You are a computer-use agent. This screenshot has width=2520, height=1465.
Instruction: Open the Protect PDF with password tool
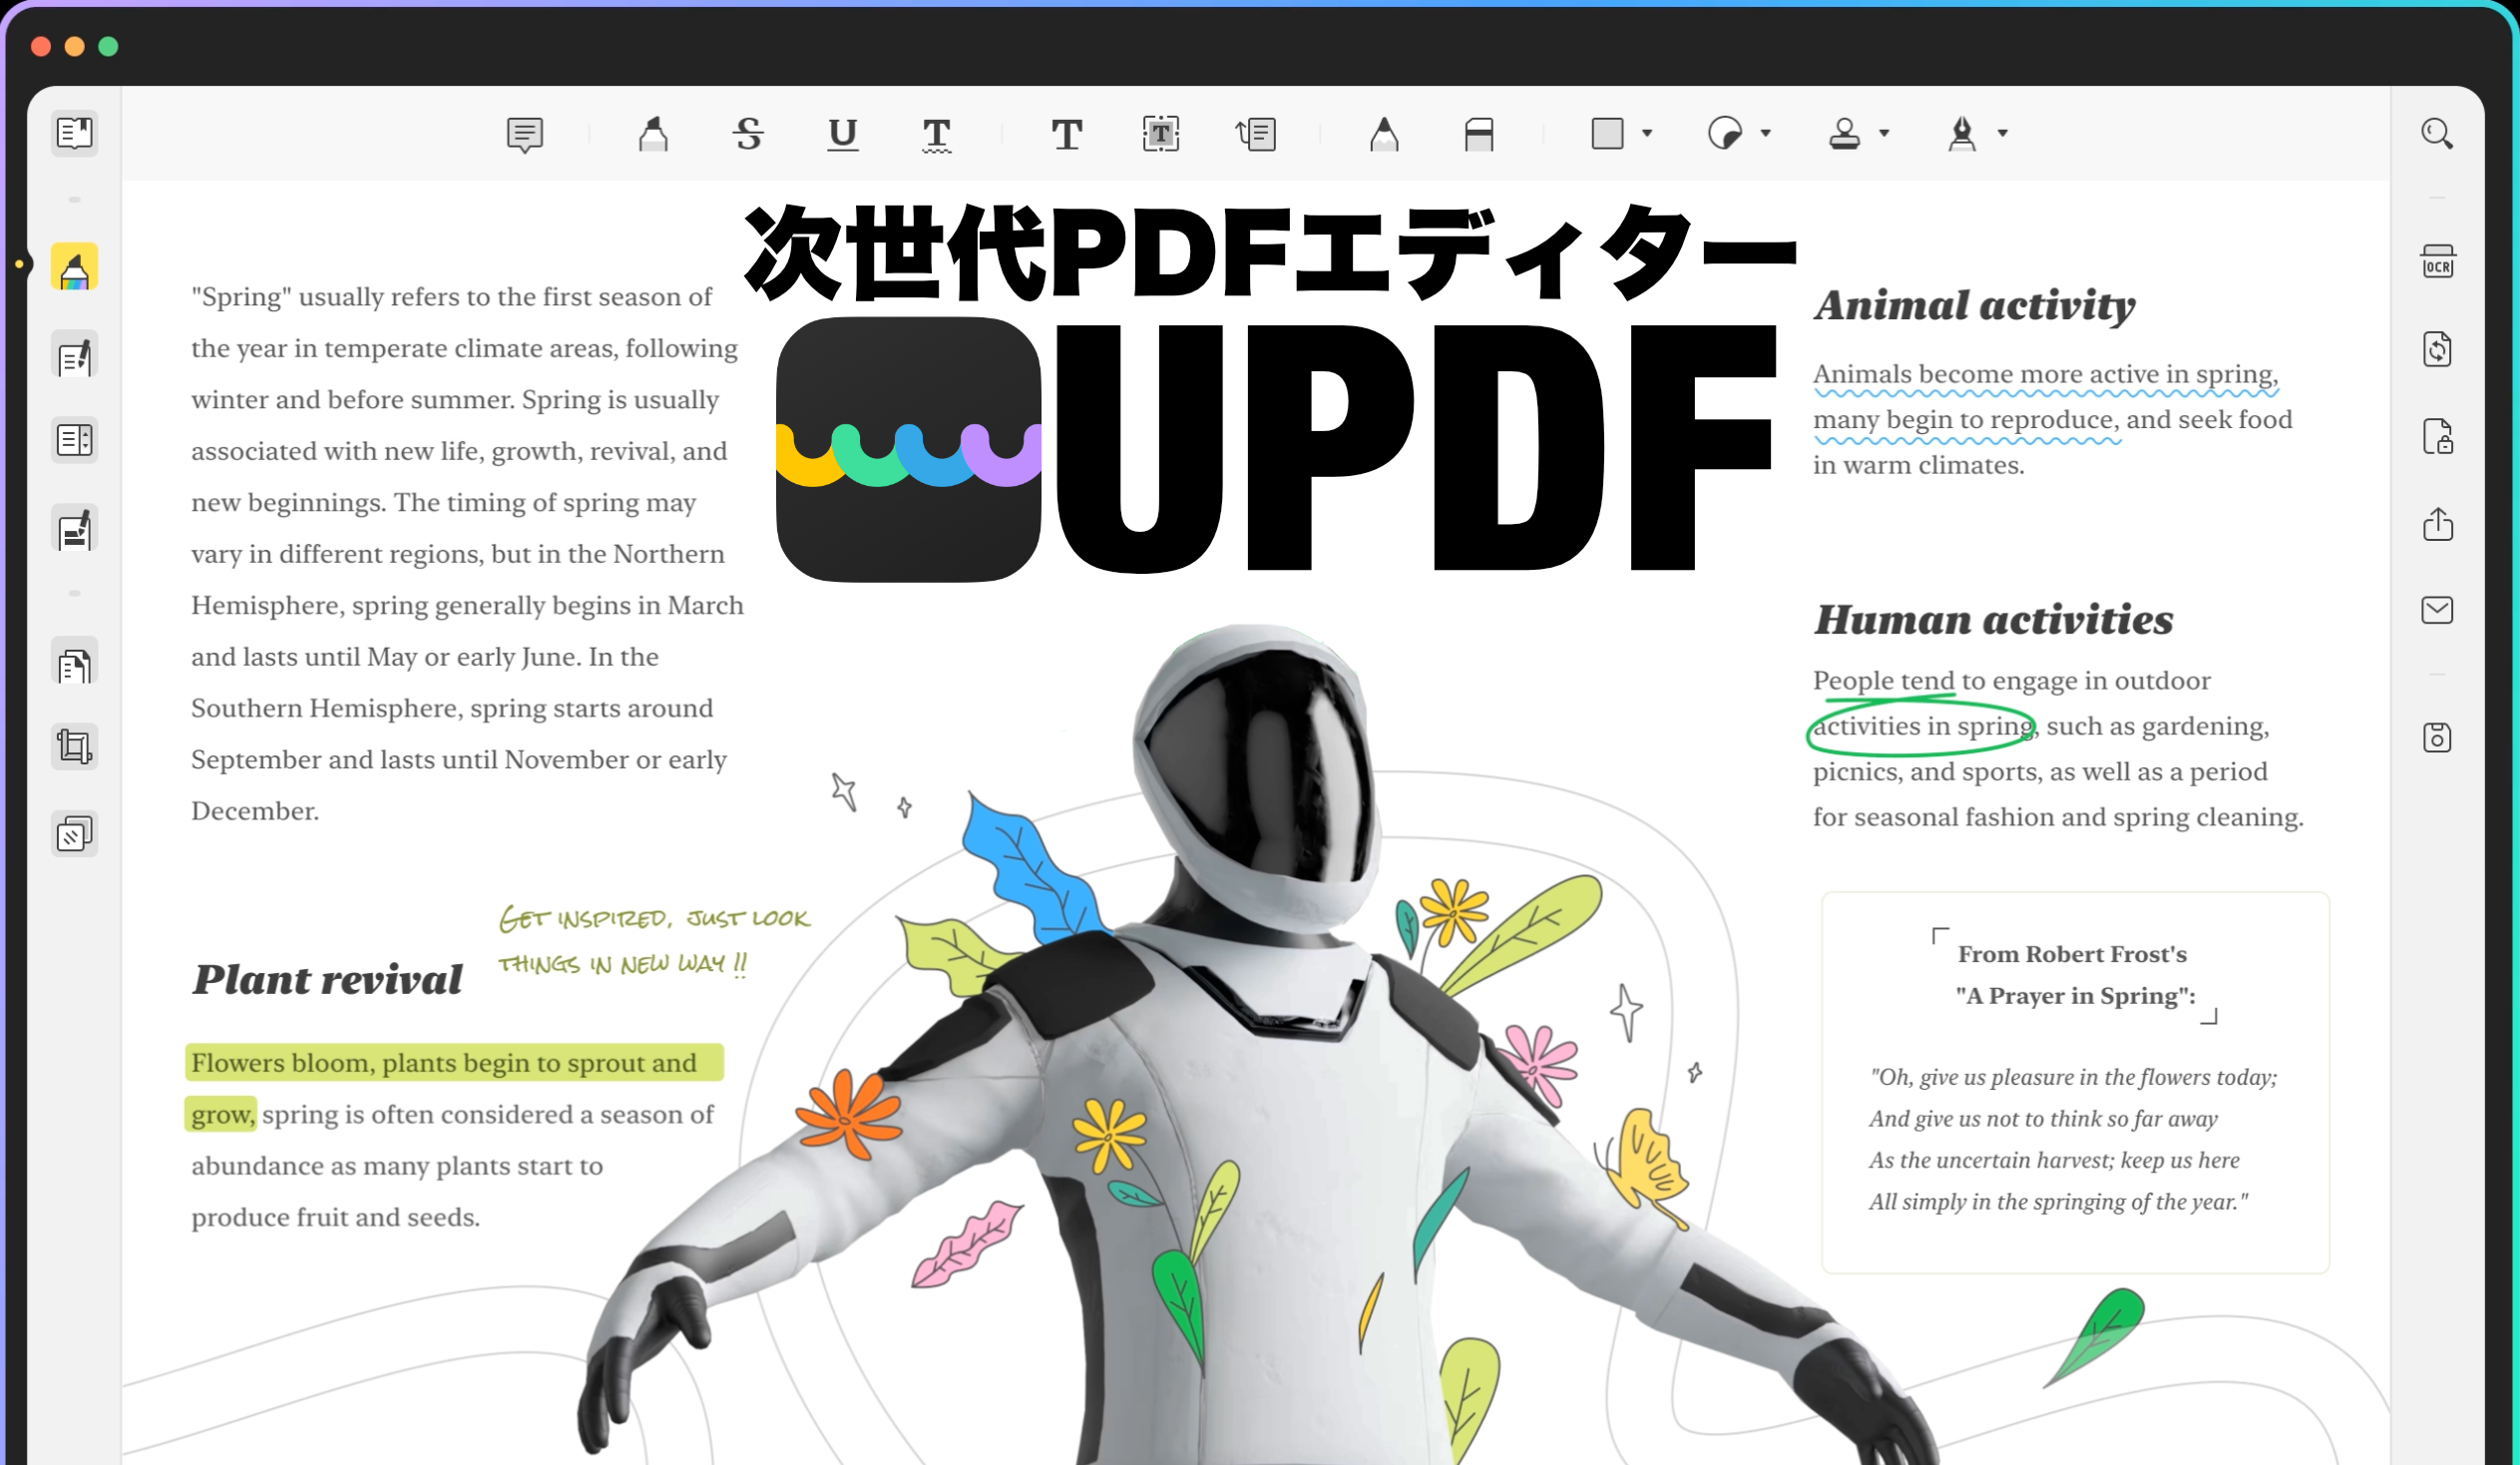coord(2438,436)
